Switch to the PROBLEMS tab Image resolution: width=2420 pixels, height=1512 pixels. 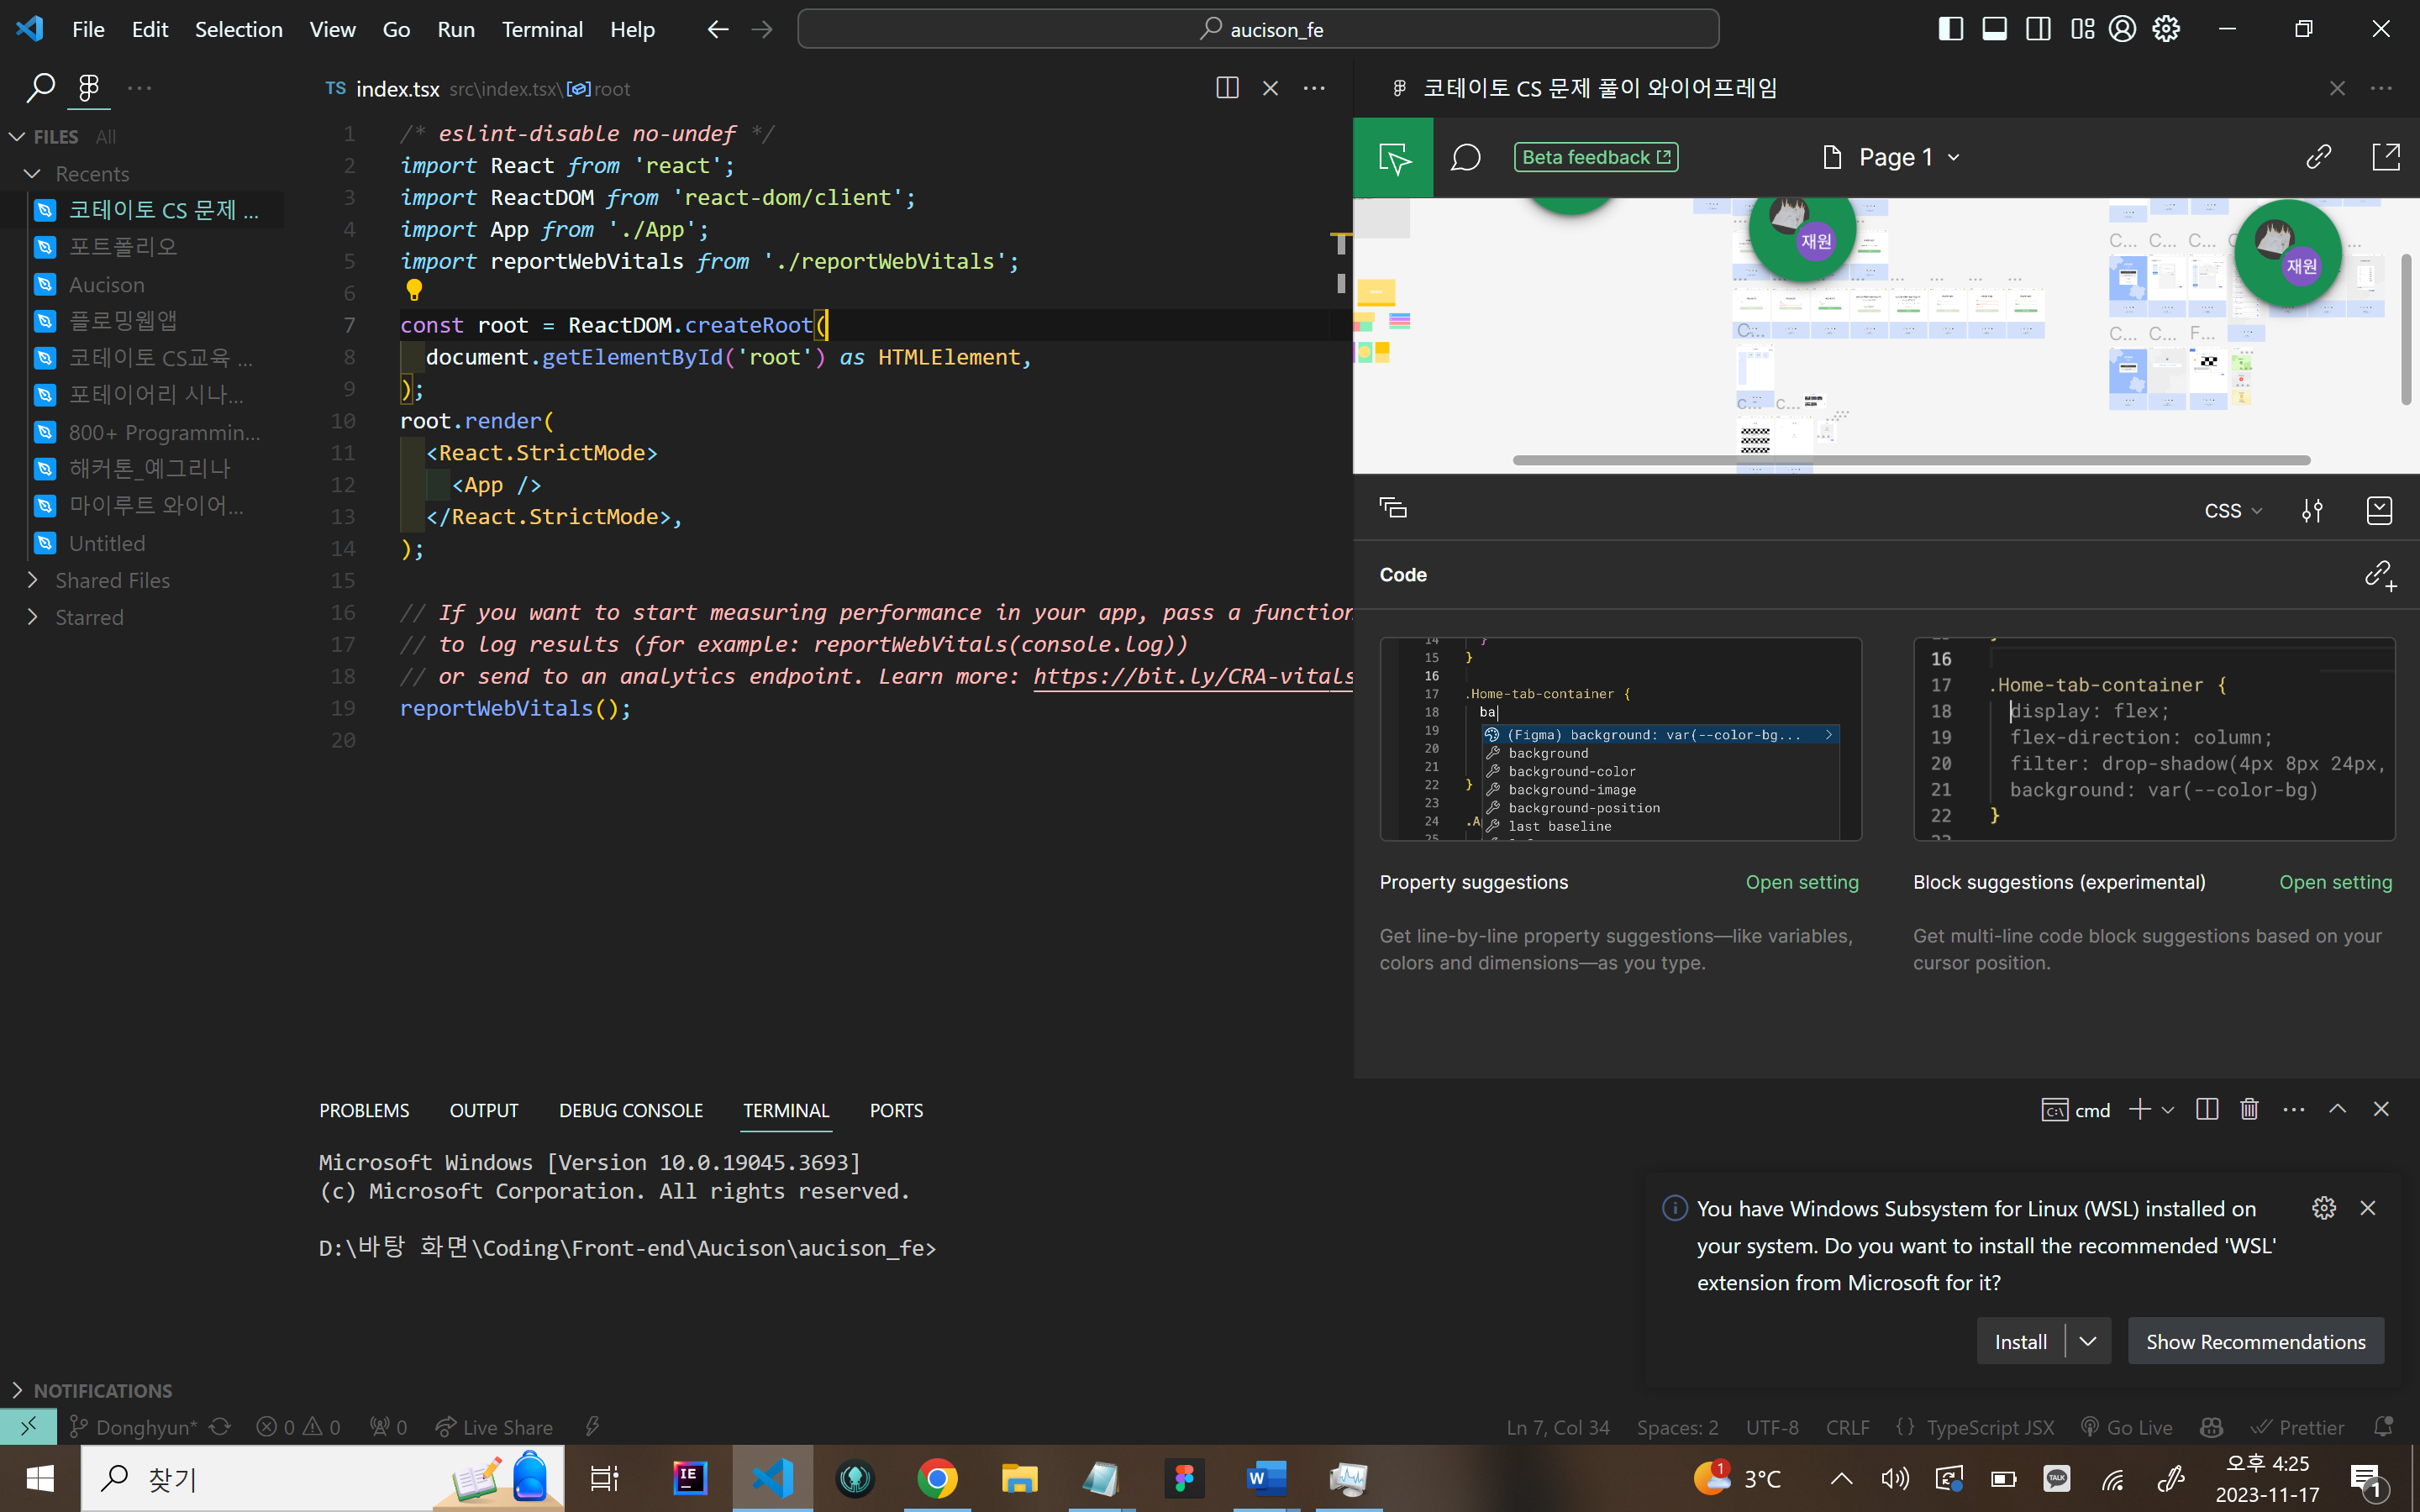[364, 1110]
